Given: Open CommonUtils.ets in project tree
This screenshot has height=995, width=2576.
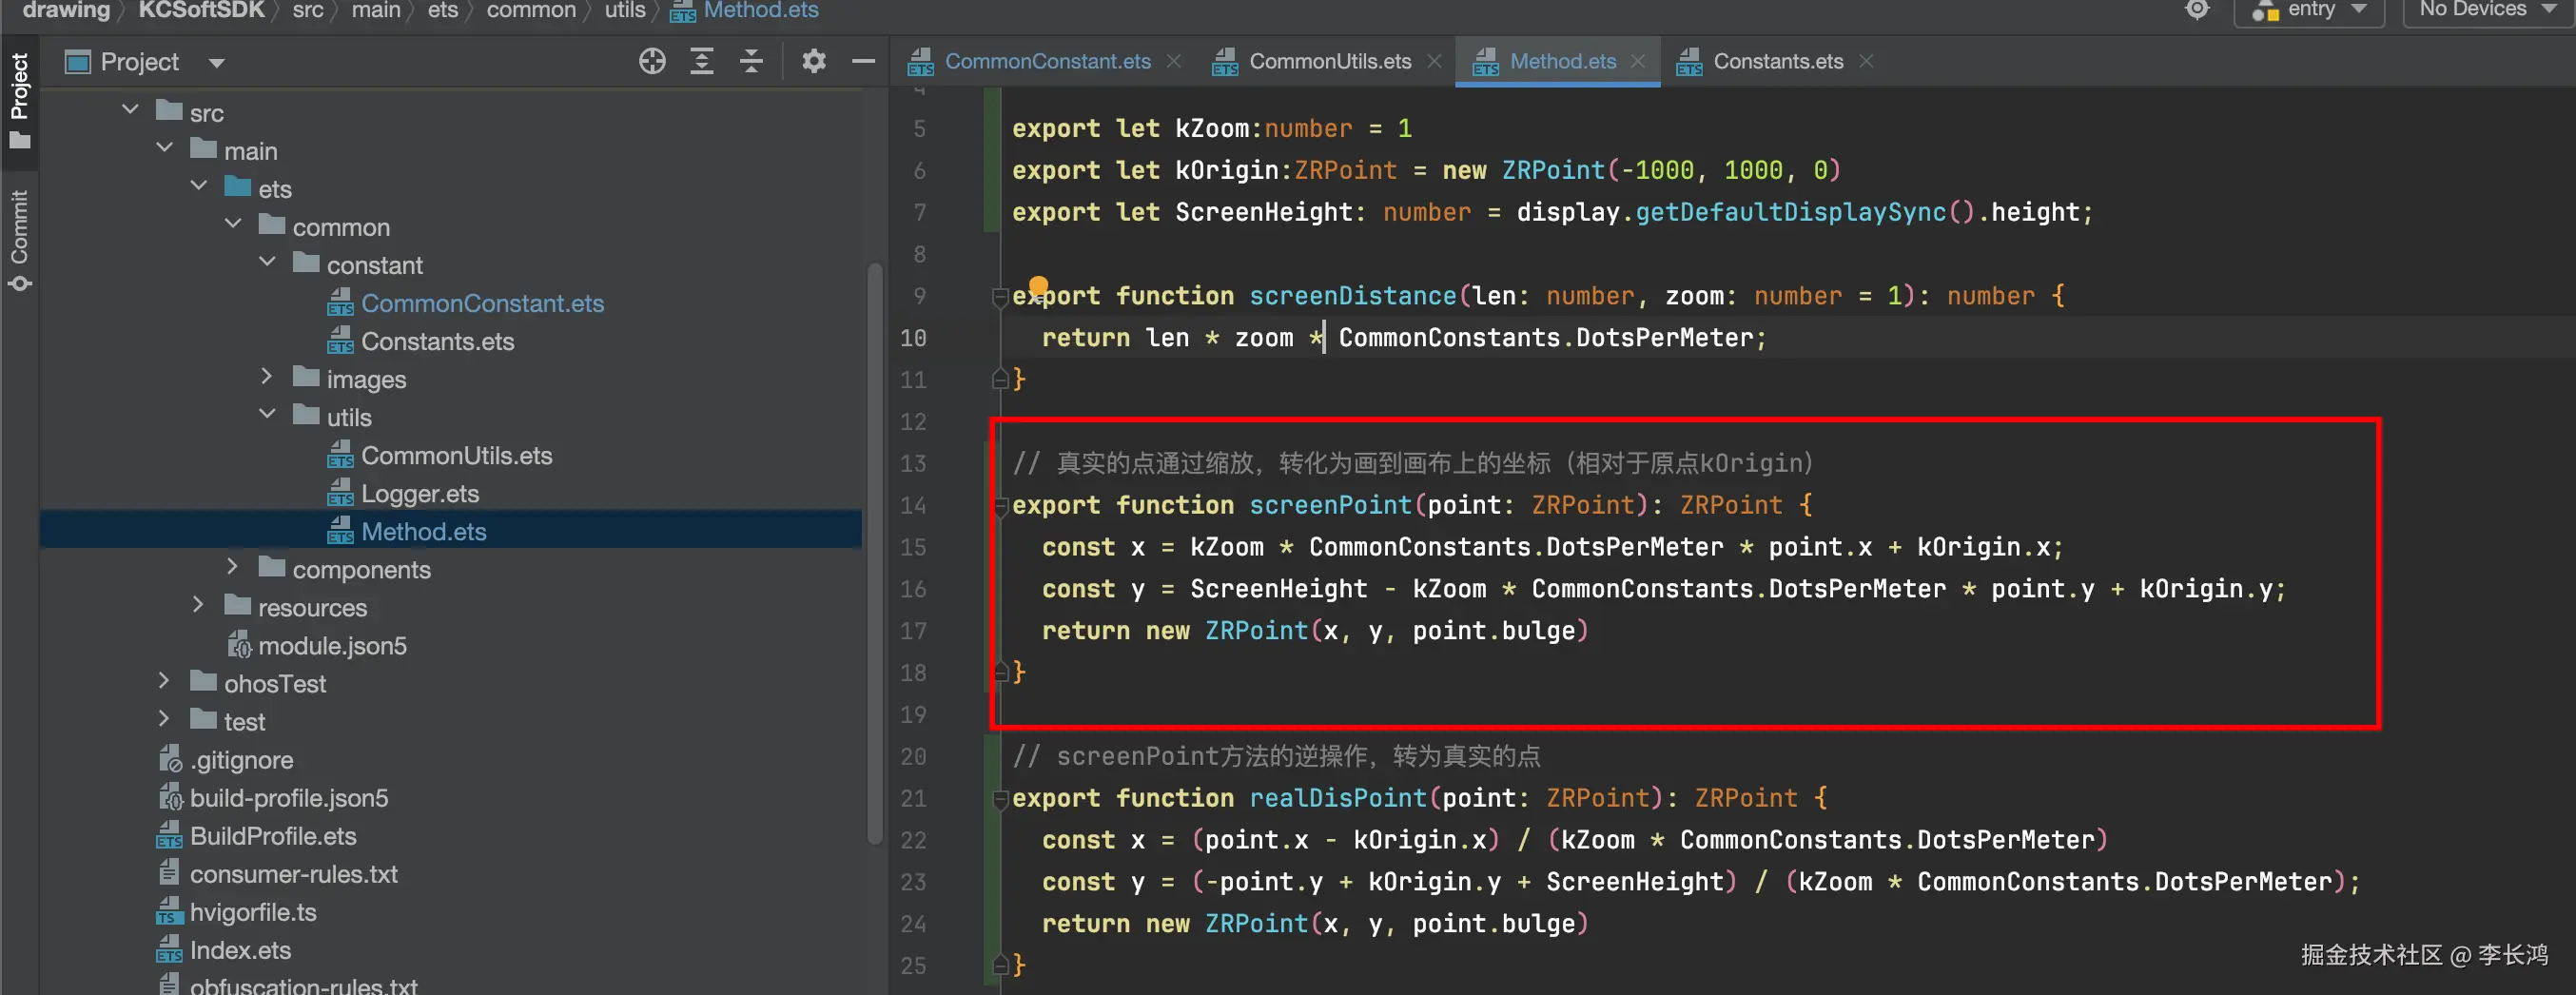Looking at the screenshot, I should coord(456,455).
